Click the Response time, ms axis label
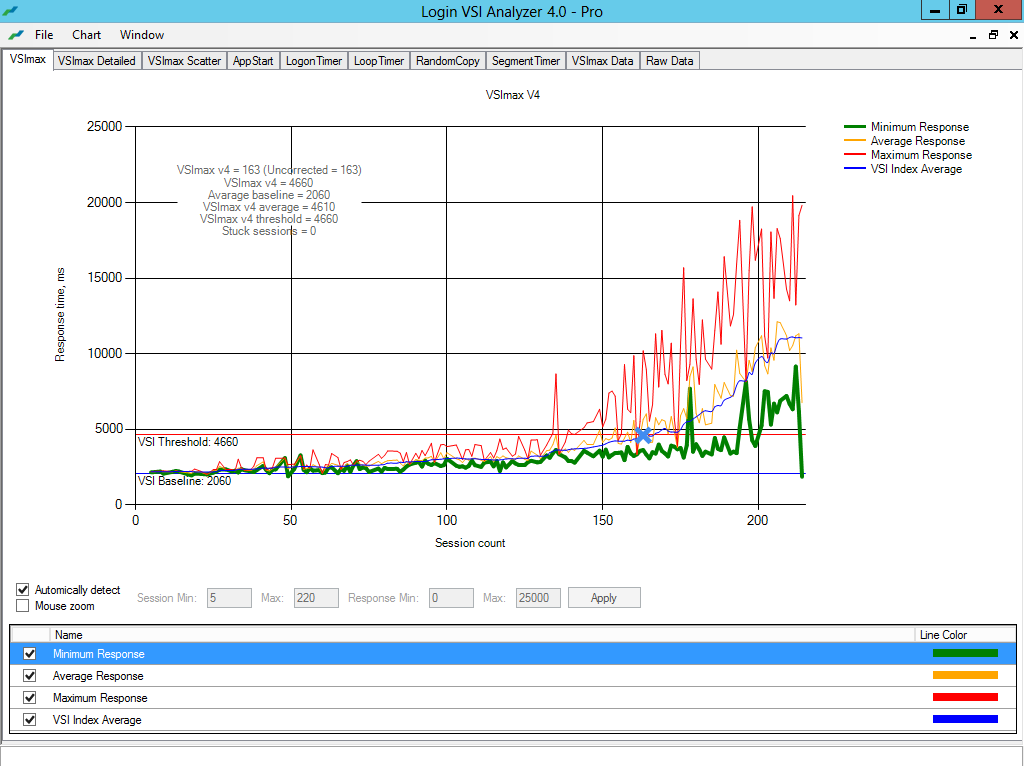1024x766 pixels. point(60,314)
